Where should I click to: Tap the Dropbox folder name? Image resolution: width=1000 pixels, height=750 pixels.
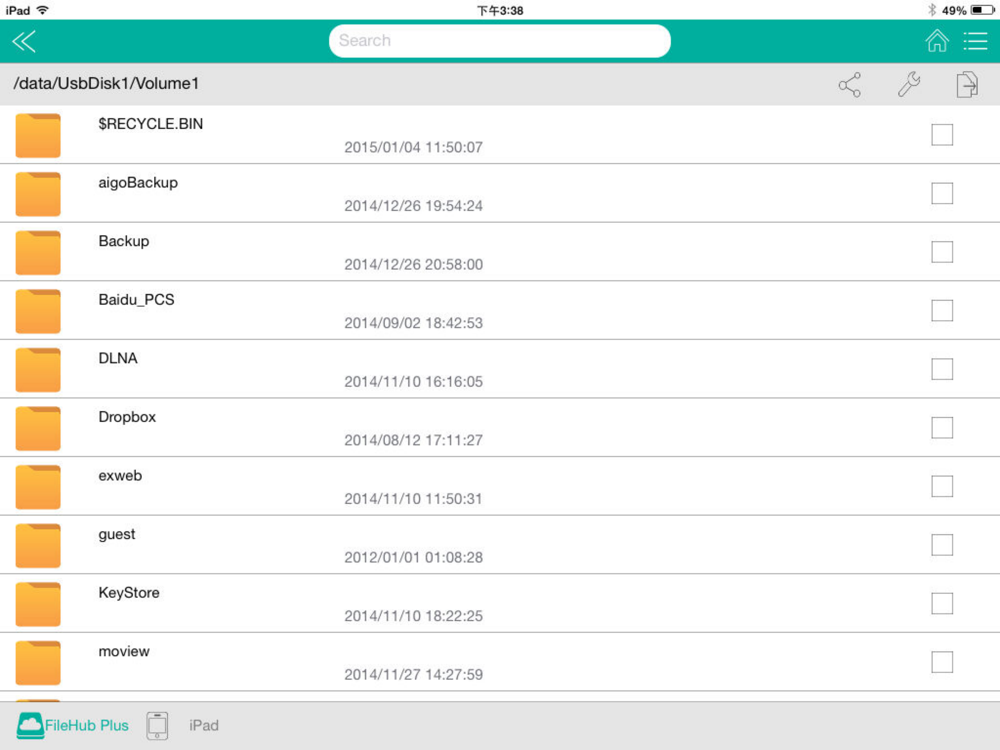click(x=127, y=417)
